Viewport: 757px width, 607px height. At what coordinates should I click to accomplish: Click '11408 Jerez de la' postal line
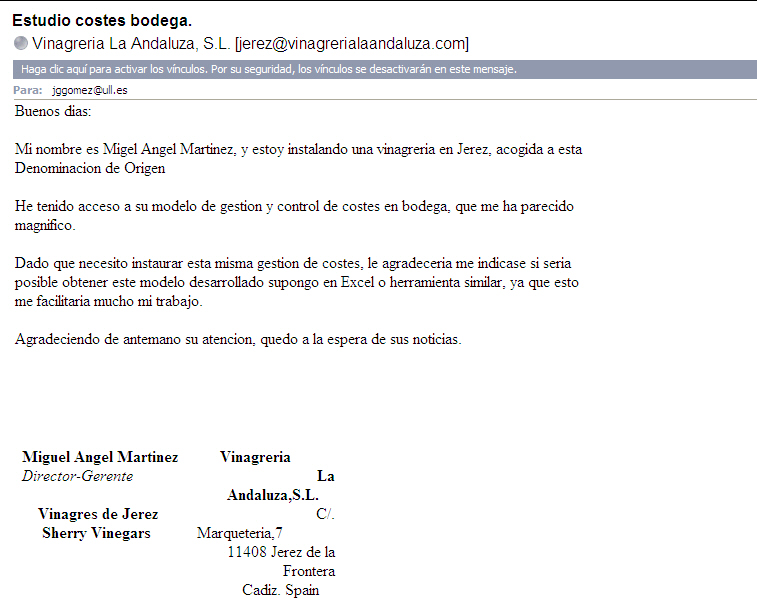(x=281, y=552)
